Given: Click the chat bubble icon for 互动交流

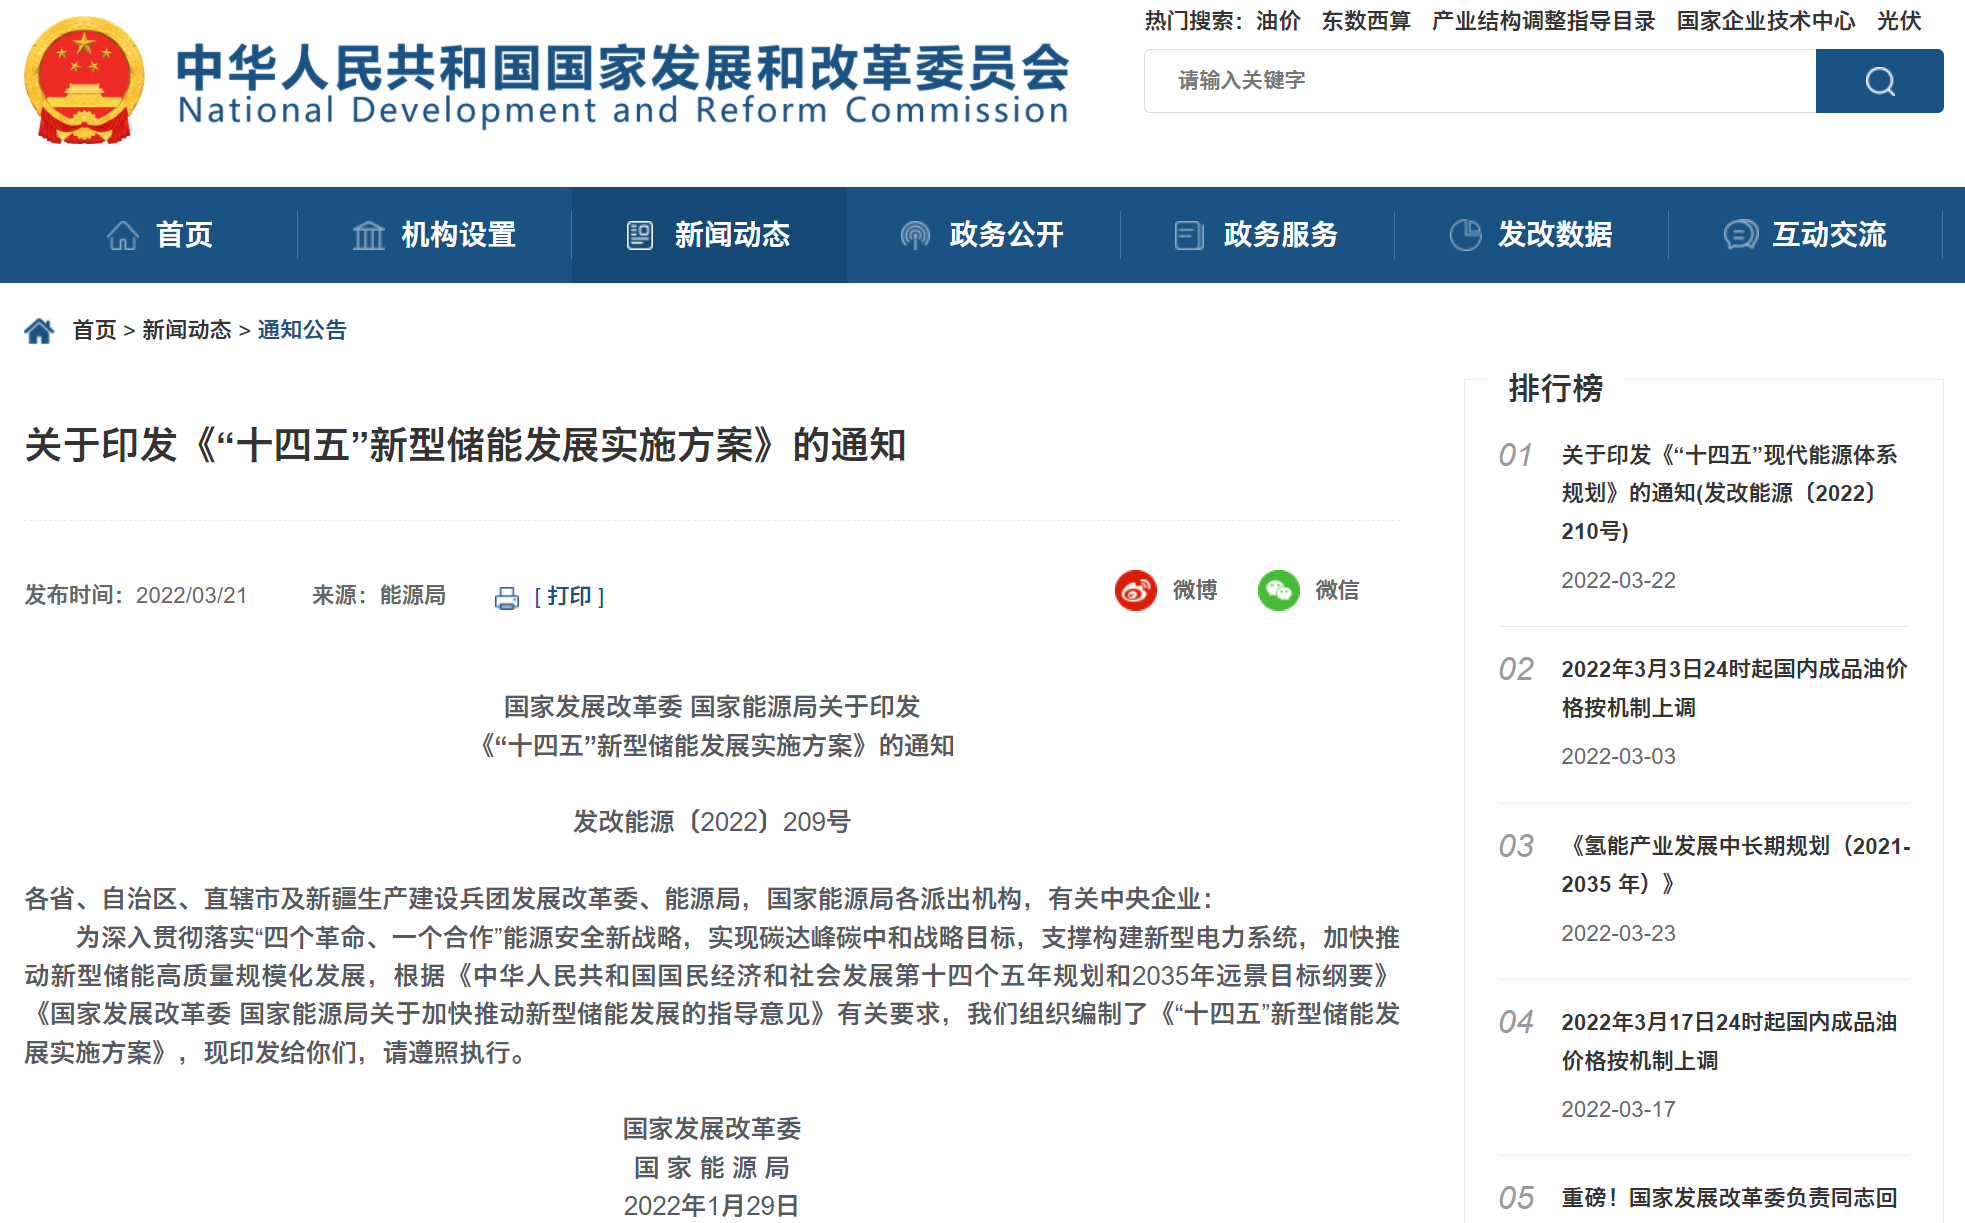Looking at the screenshot, I should point(1740,235).
